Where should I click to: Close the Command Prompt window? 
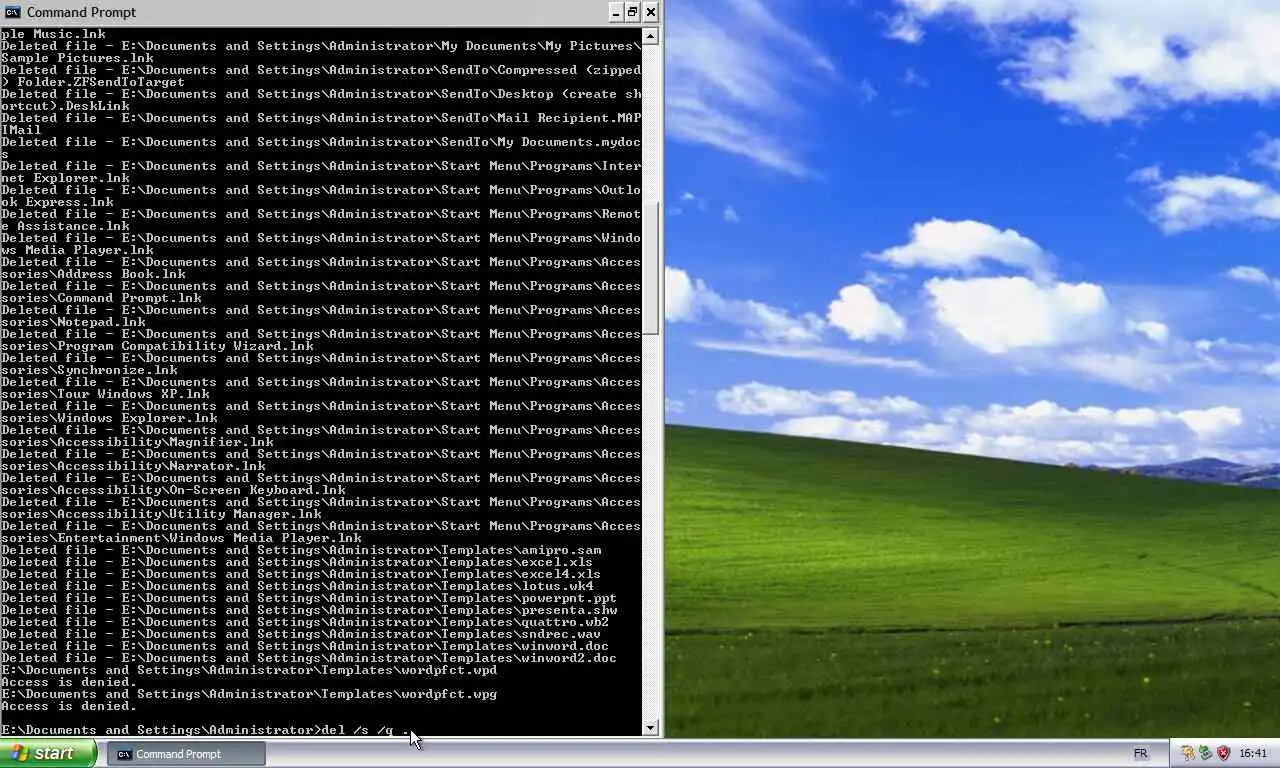point(651,12)
